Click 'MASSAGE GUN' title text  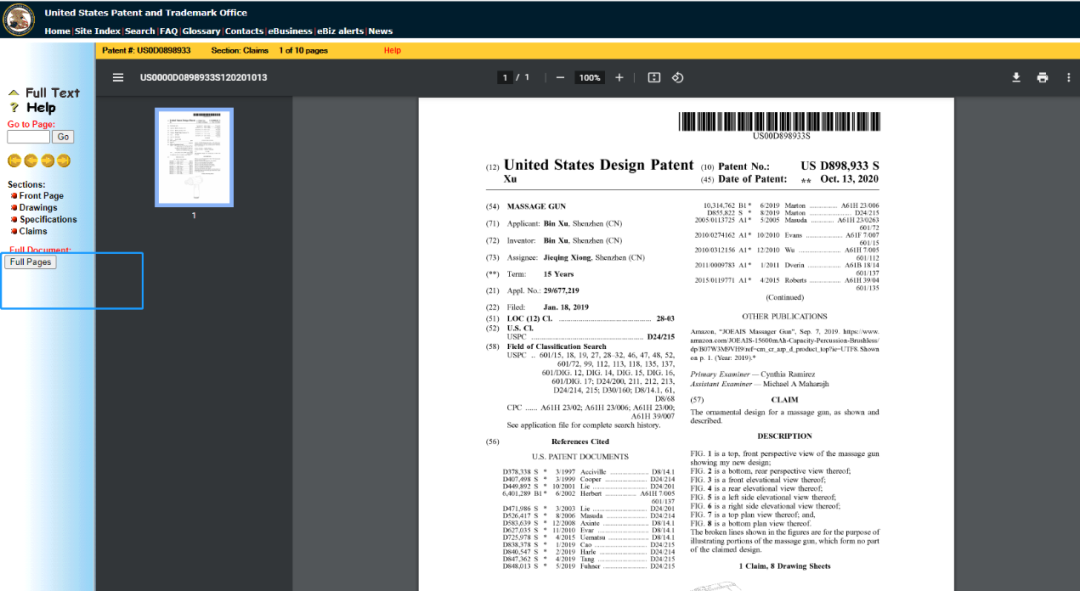click(536, 206)
